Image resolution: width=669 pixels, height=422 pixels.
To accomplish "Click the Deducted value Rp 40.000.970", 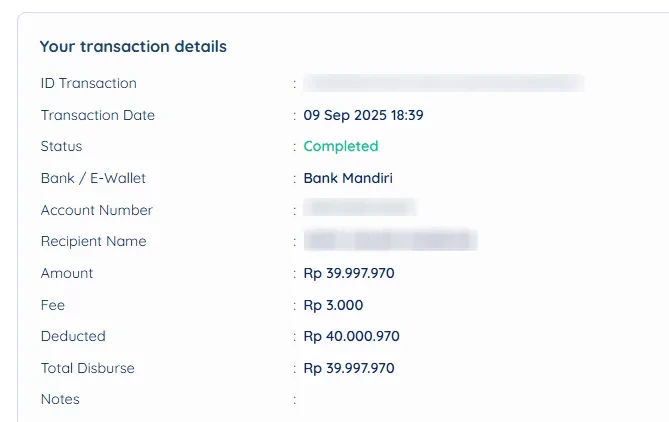I will click(352, 336).
